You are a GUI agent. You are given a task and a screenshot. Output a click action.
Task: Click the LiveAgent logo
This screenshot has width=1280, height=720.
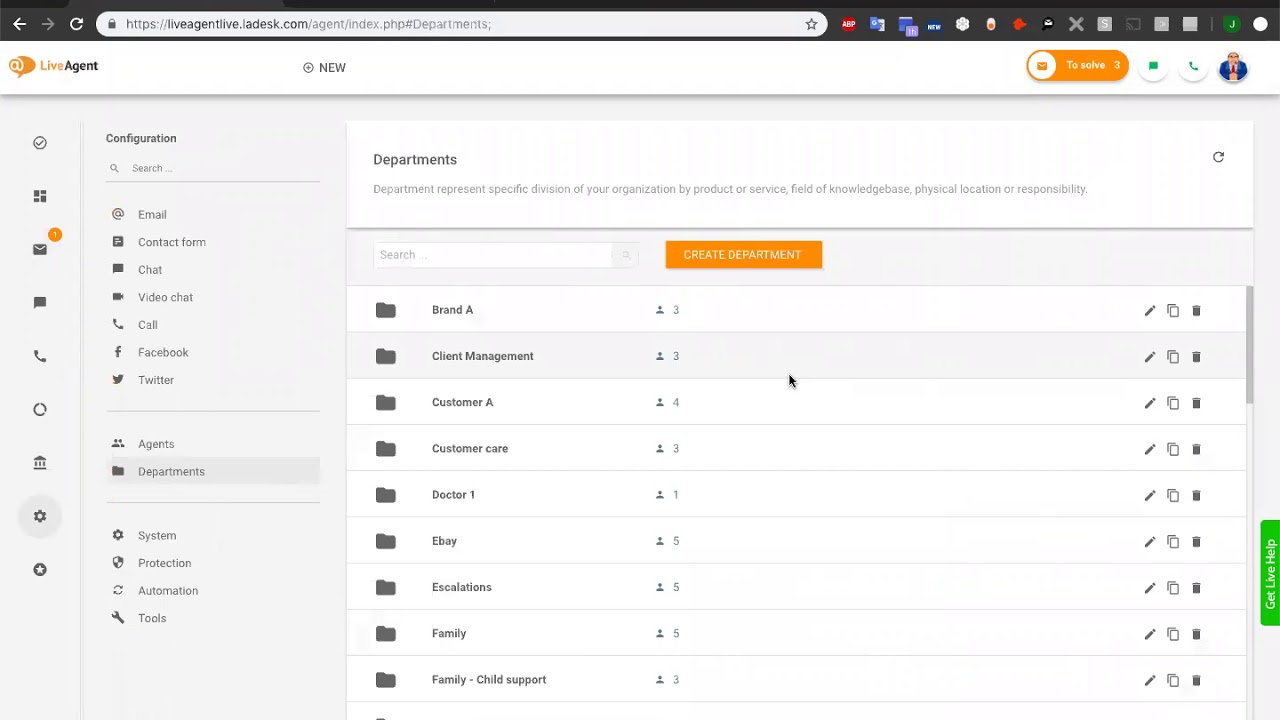click(54, 66)
